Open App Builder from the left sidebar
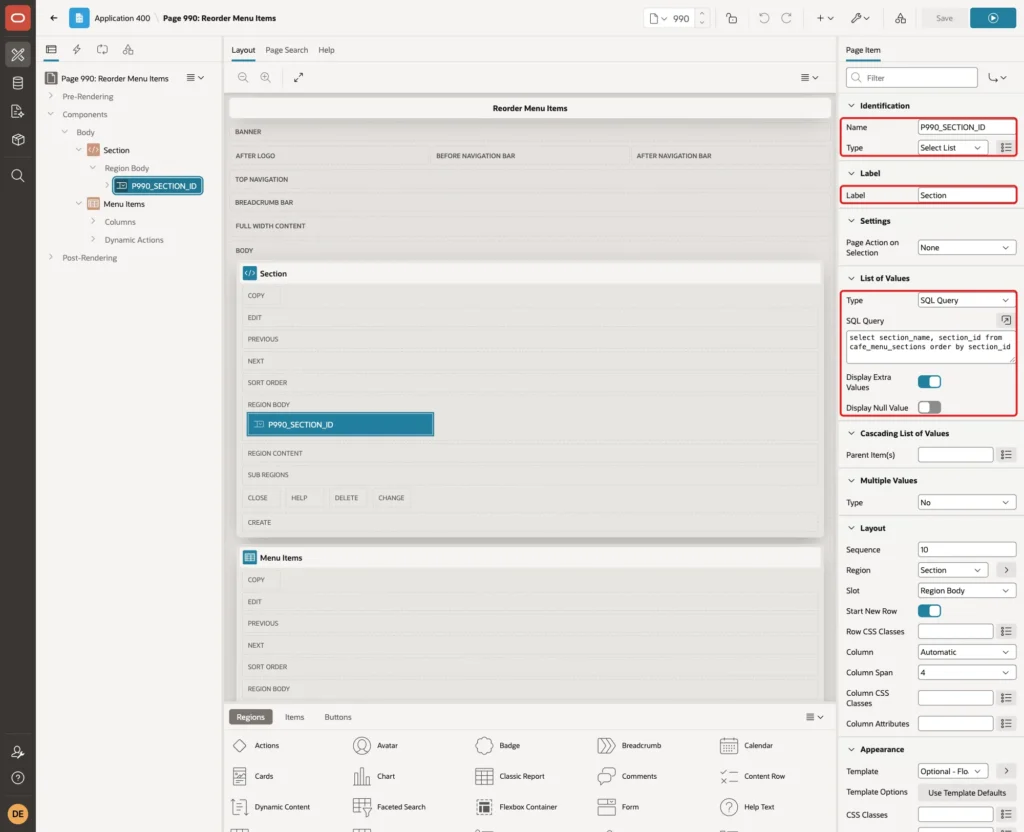The width and height of the screenshot is (1024, 832). pos(18,55)
